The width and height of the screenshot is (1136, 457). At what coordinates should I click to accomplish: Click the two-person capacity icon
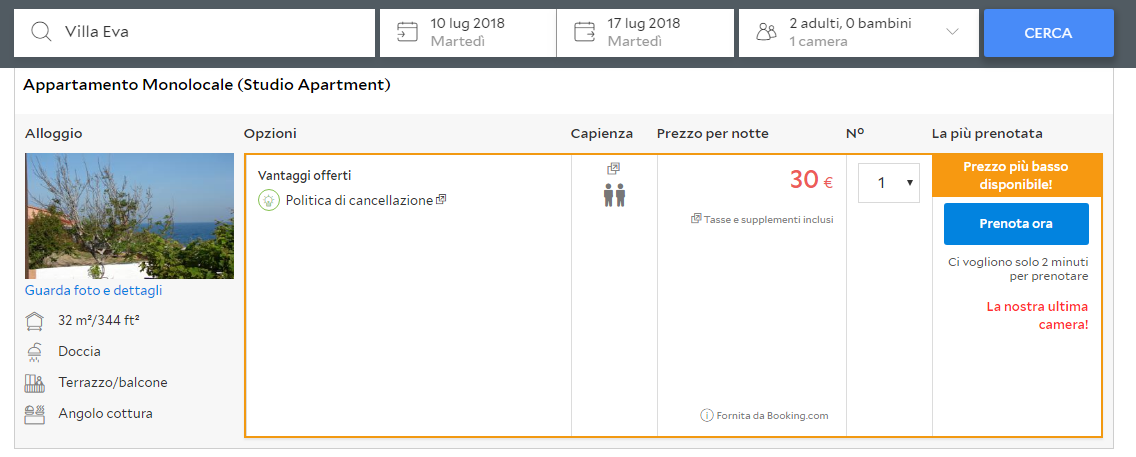614,194
